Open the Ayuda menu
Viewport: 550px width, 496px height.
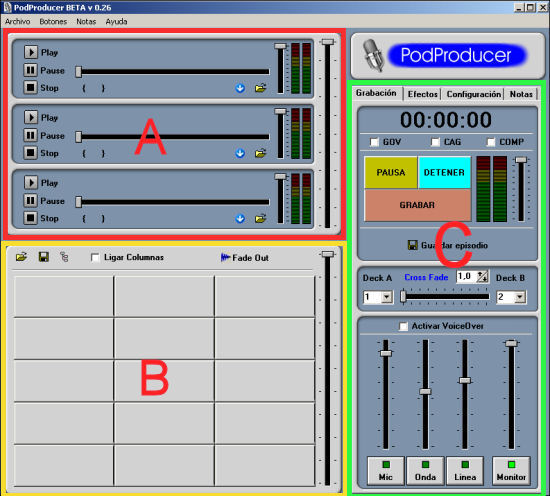116,21
